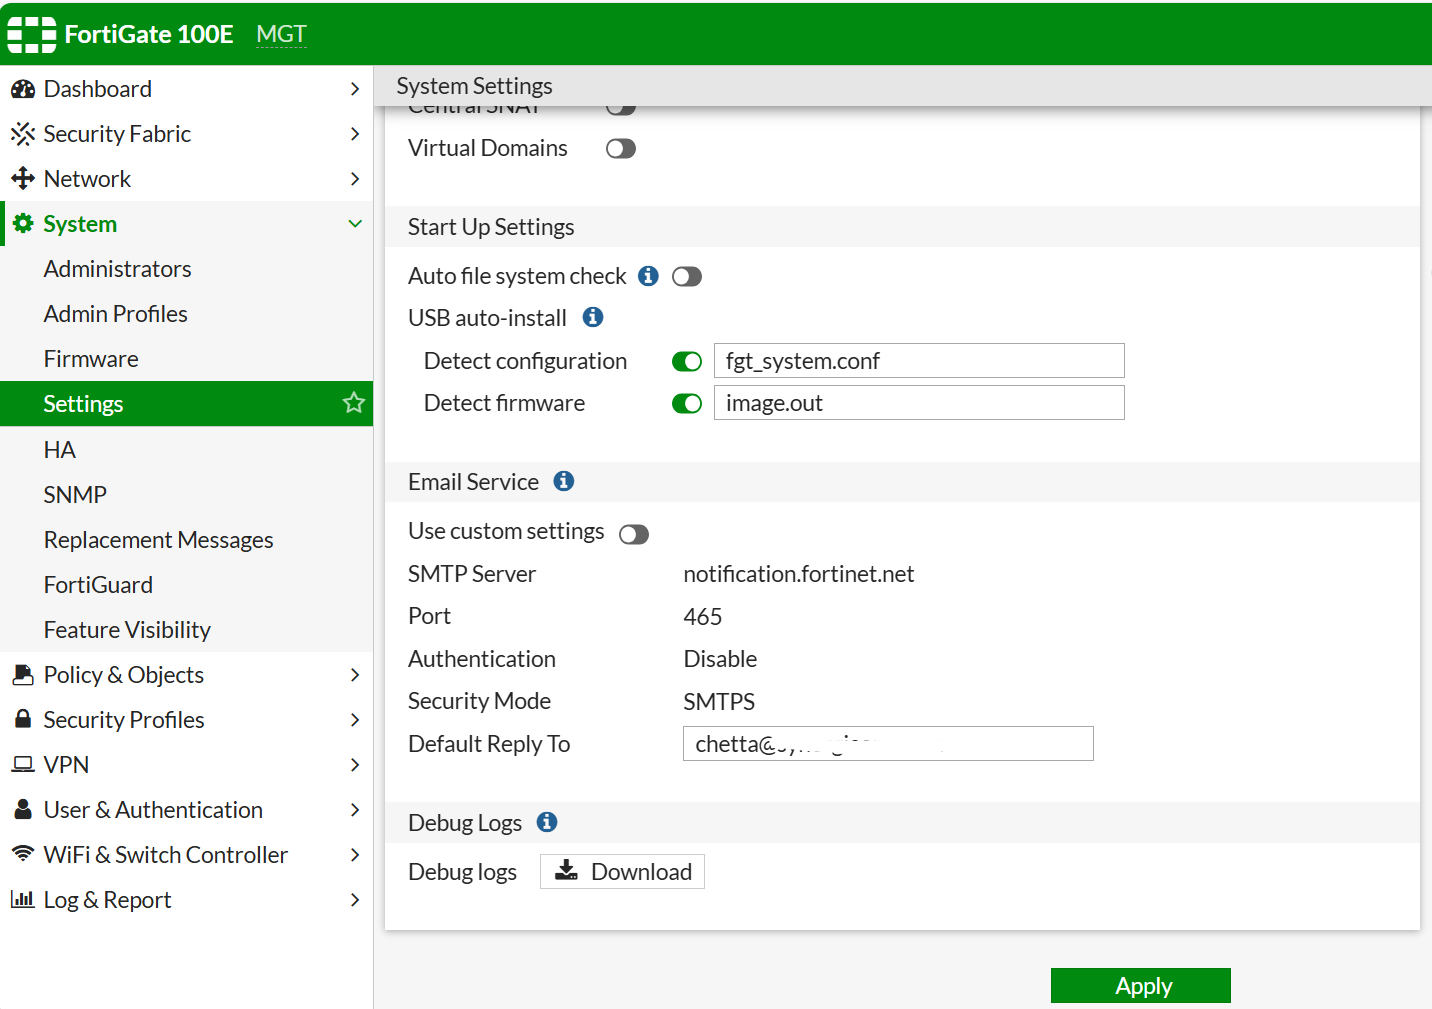
Task: Click the favorite star next to Settings
Action: click(x=353, y=403)
